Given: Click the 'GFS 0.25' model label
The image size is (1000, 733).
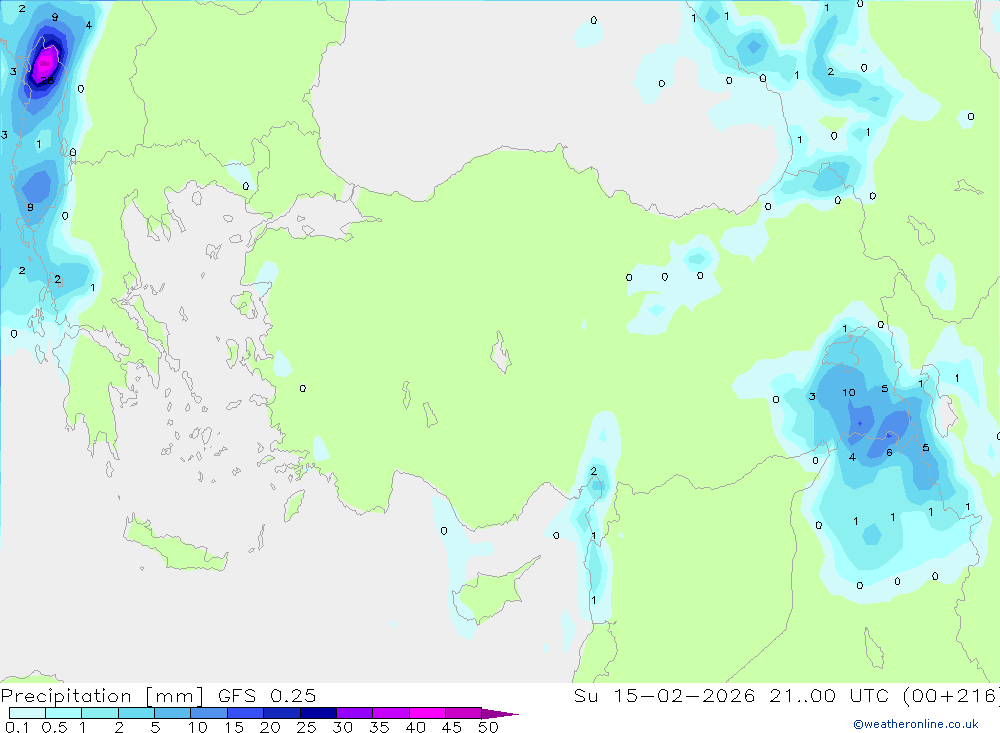Looking at the screenshot, I should click(x=267, y=696).
